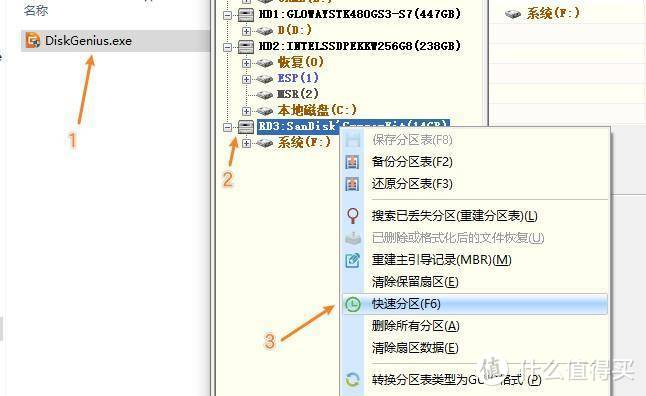The width and height of the screenshot is (646, 396).
Task: Click the 名称 column header
Action: click(x=36, y=10)
